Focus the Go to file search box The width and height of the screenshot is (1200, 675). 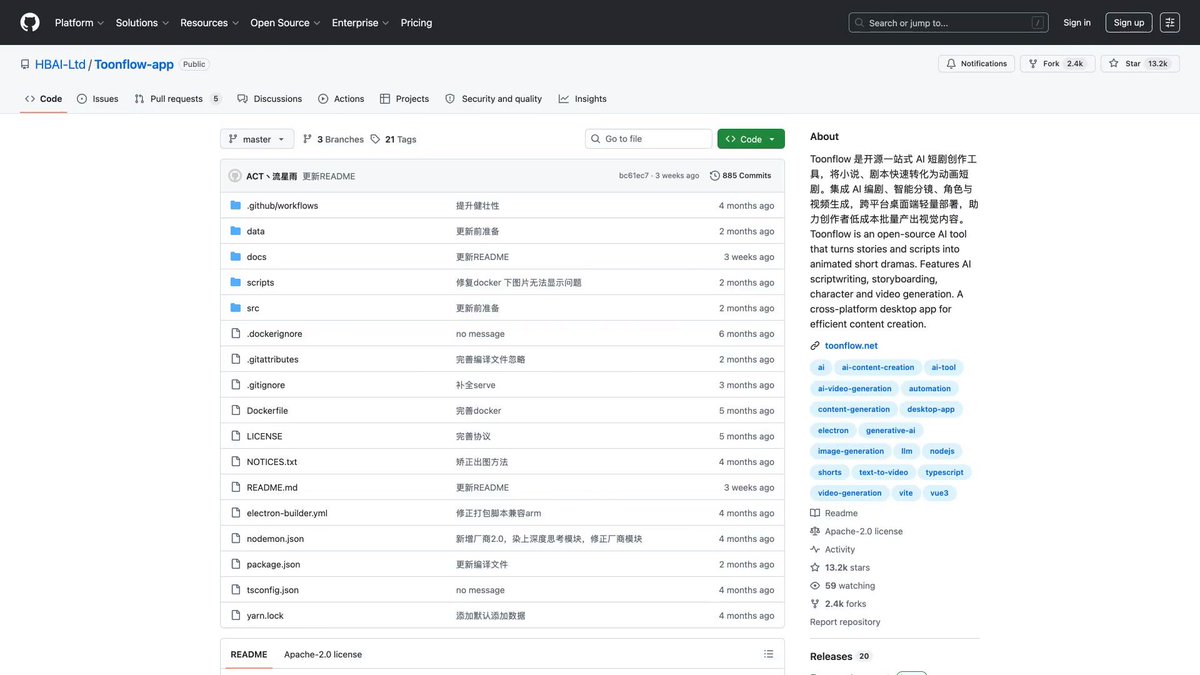649,139
